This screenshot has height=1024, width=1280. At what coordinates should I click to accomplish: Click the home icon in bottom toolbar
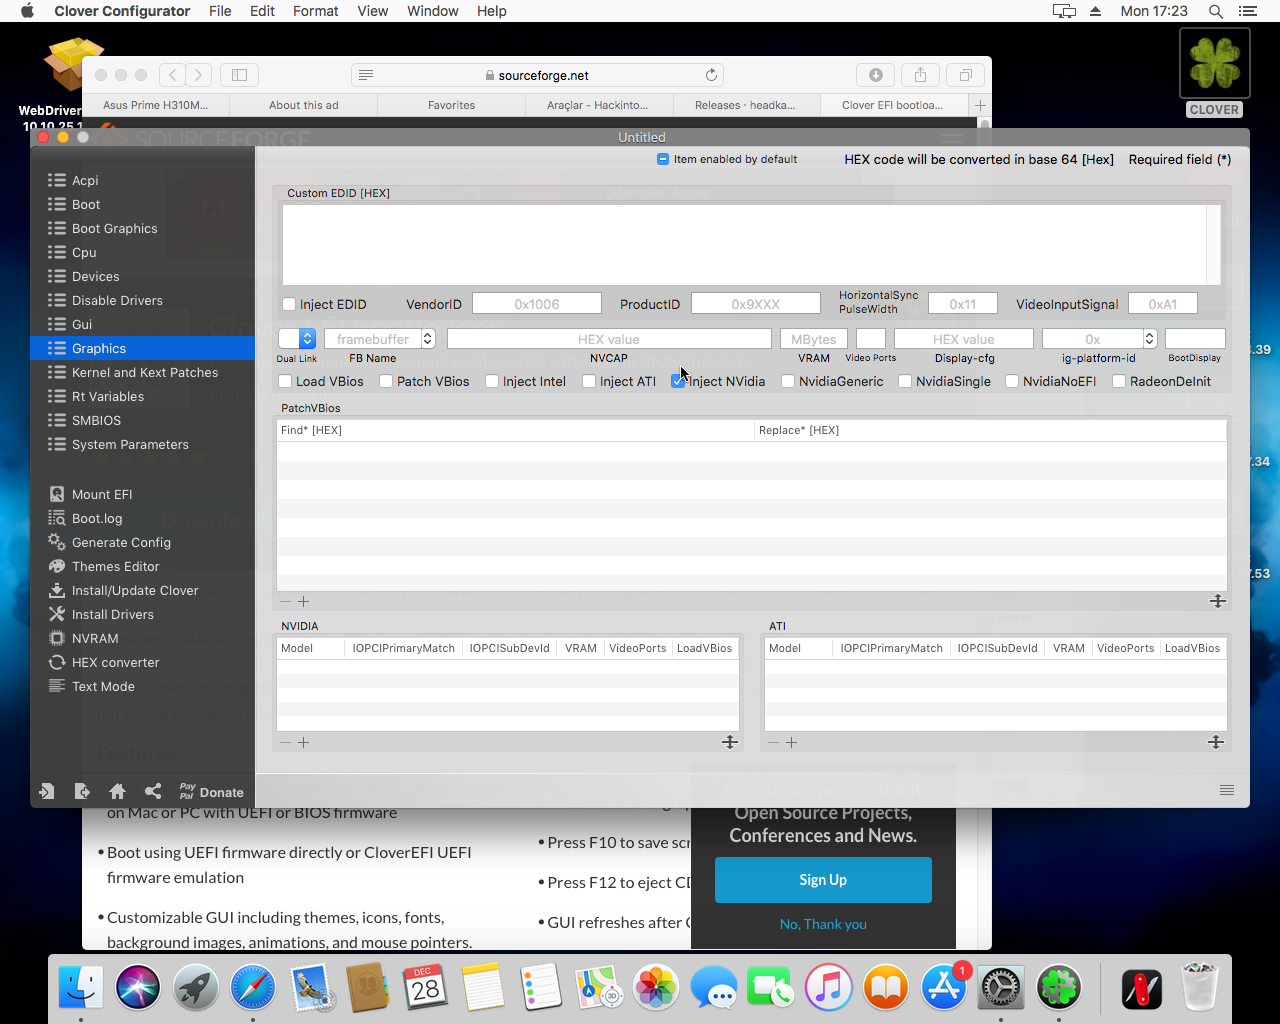[x=117, y=791]
